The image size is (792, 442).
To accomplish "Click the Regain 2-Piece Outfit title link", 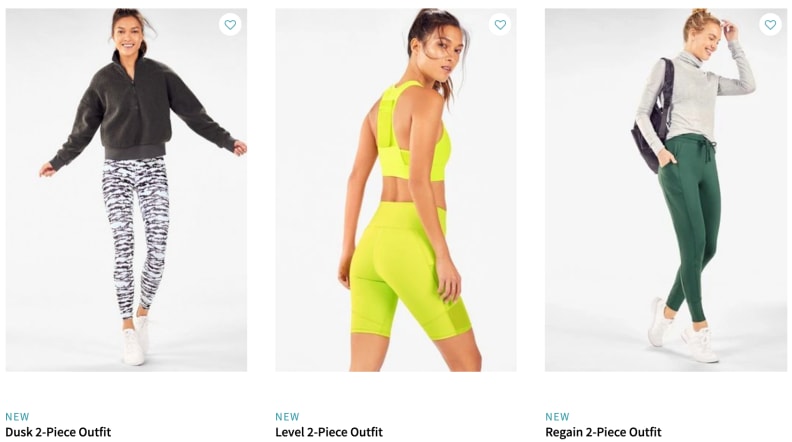I will tap(603, 432).
